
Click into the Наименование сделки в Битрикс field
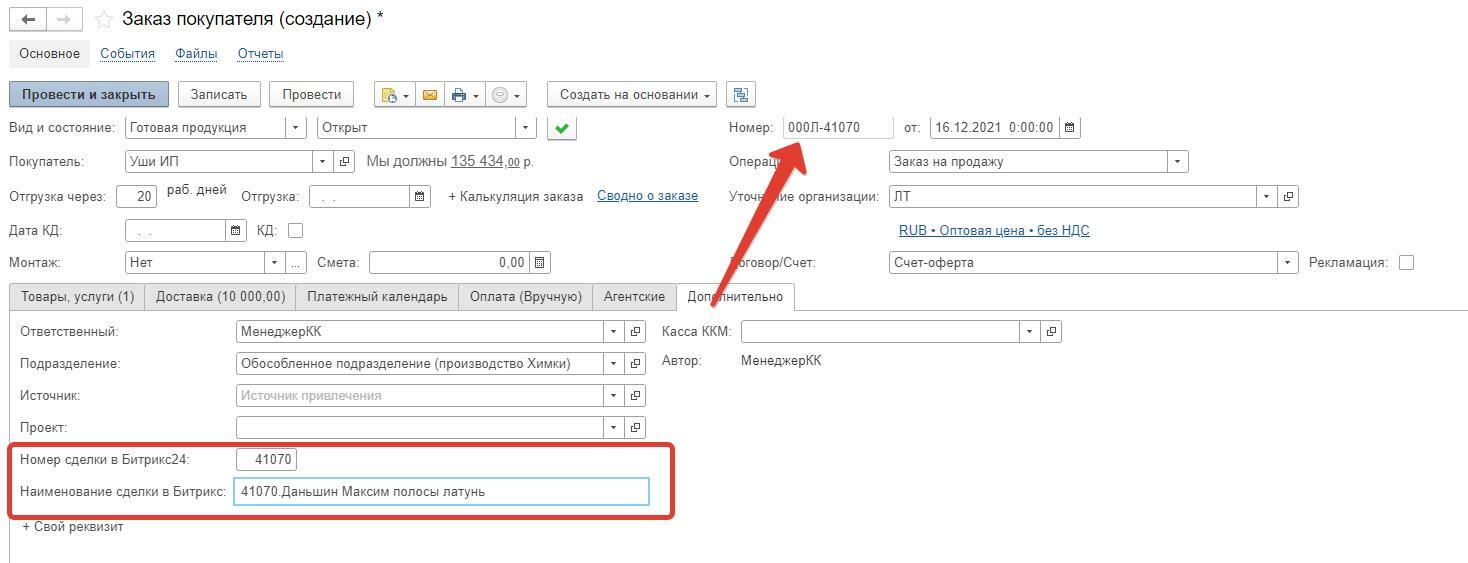pos(441,492)
